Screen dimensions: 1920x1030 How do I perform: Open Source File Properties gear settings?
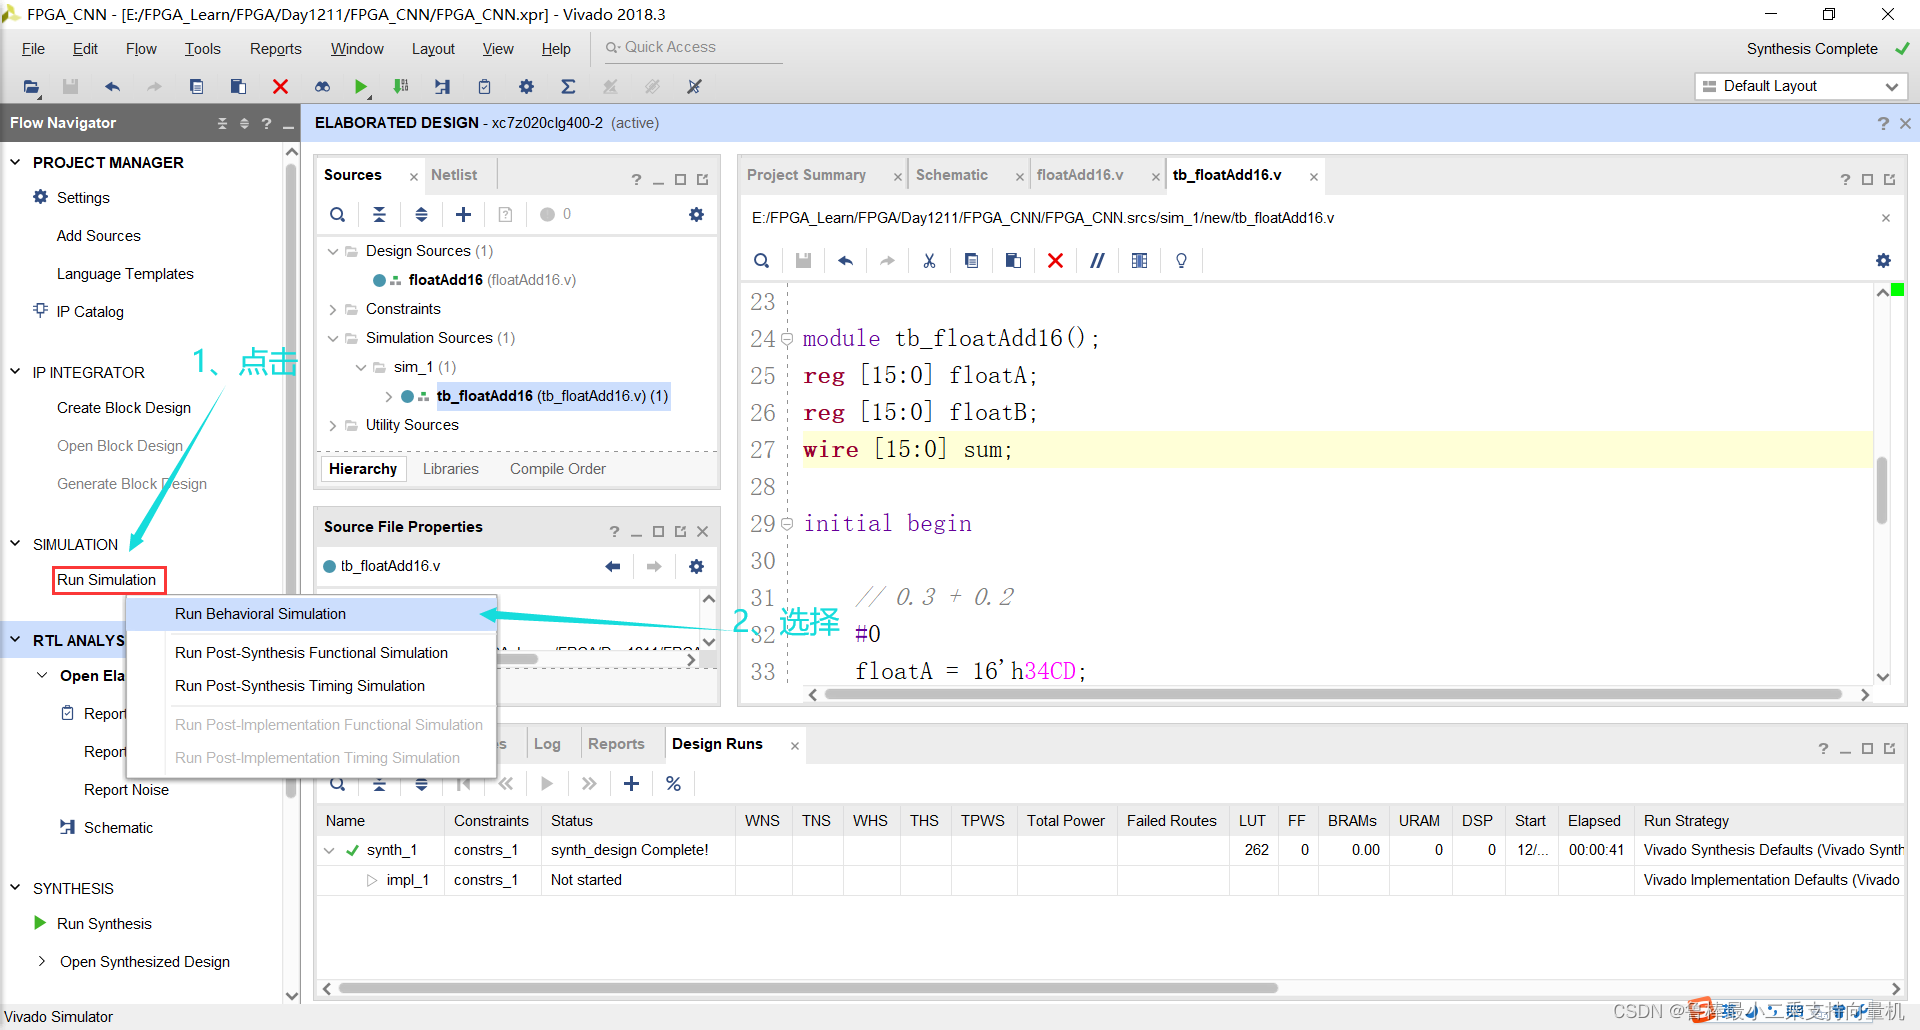pos(696,567)
